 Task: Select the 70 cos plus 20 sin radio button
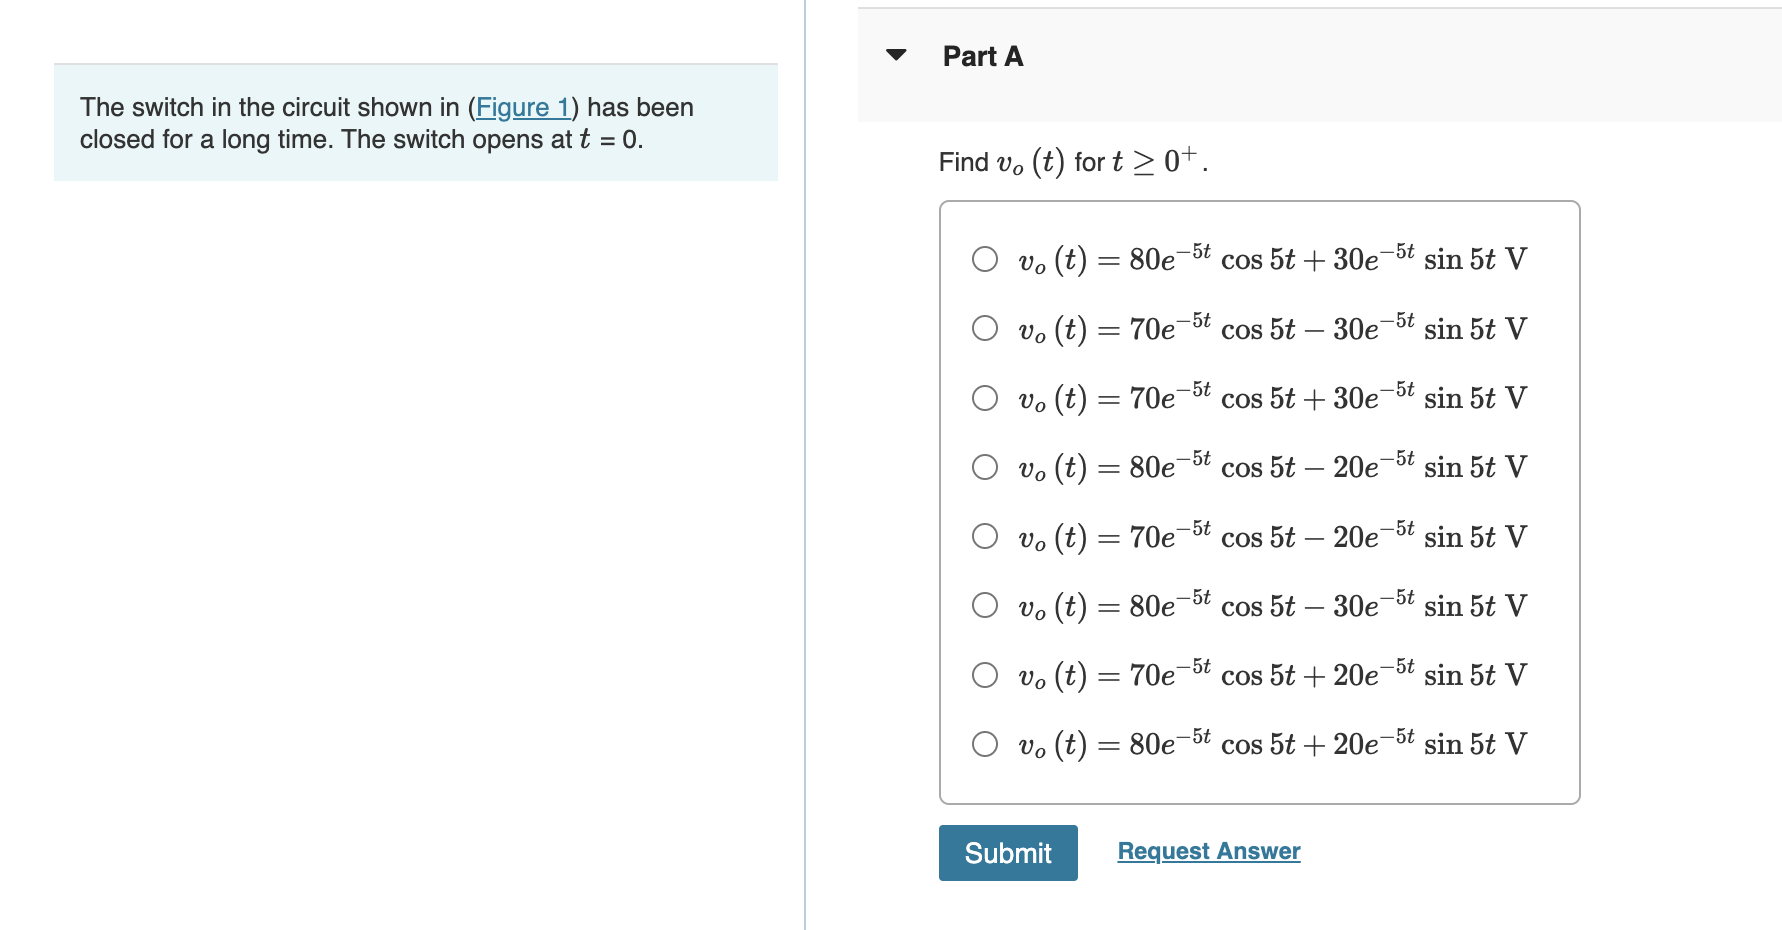click(985, 675)
